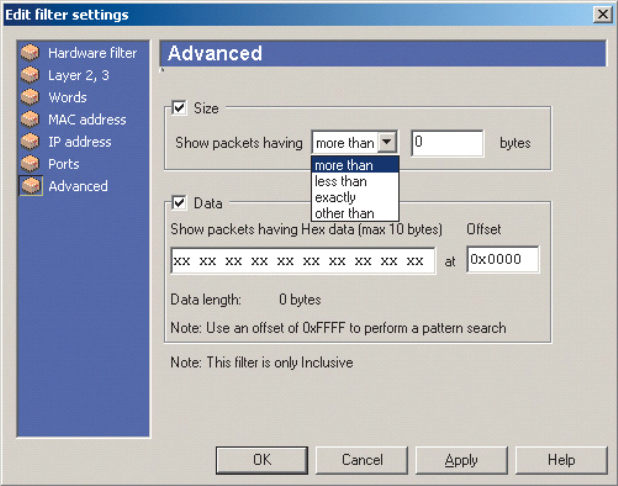618x486 pixels.
Task: Pick 'other than' size option
Action: 344,213
